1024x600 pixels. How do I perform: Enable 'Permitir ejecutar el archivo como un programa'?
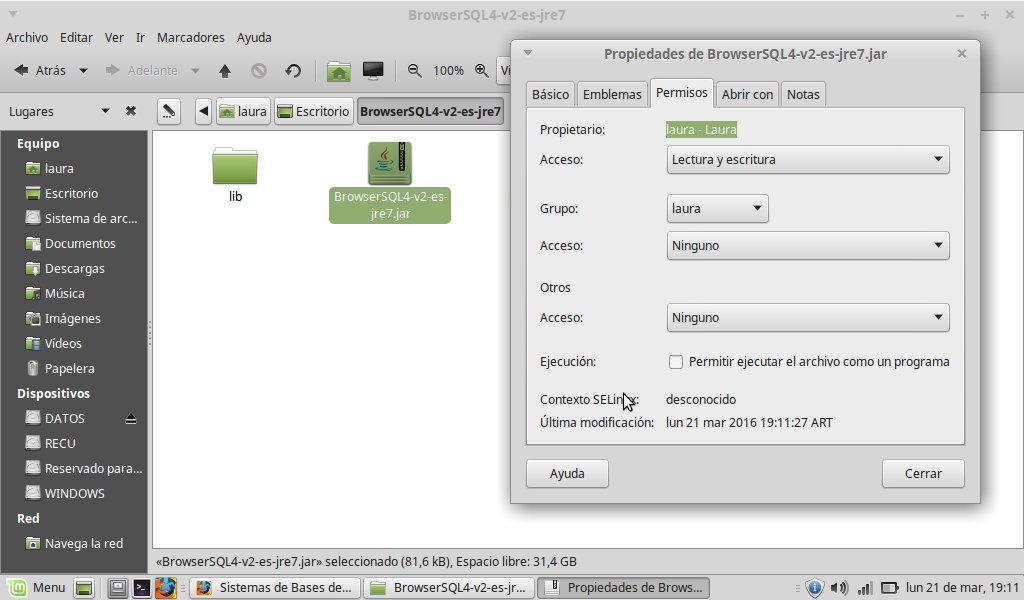[x=676, y=362]
